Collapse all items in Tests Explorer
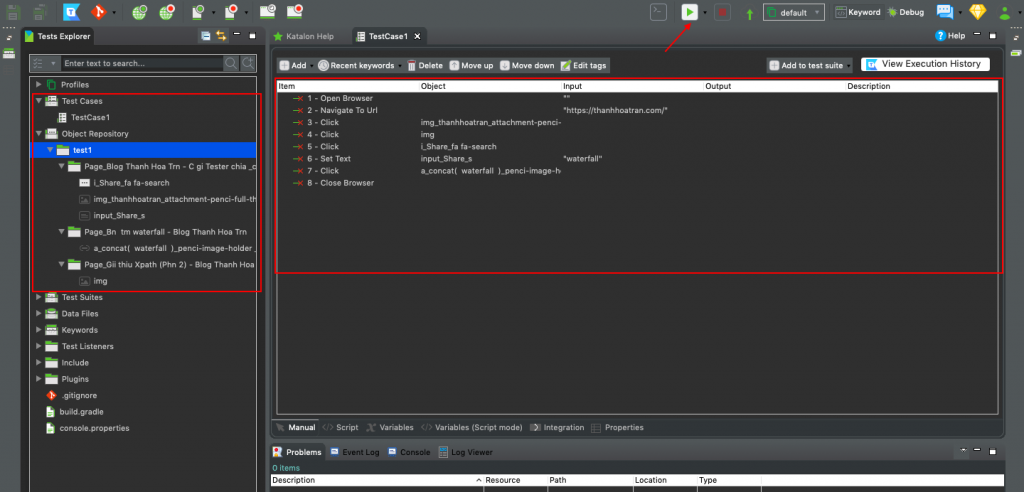This screenshot has width=1024, height=492. point(206,36)
